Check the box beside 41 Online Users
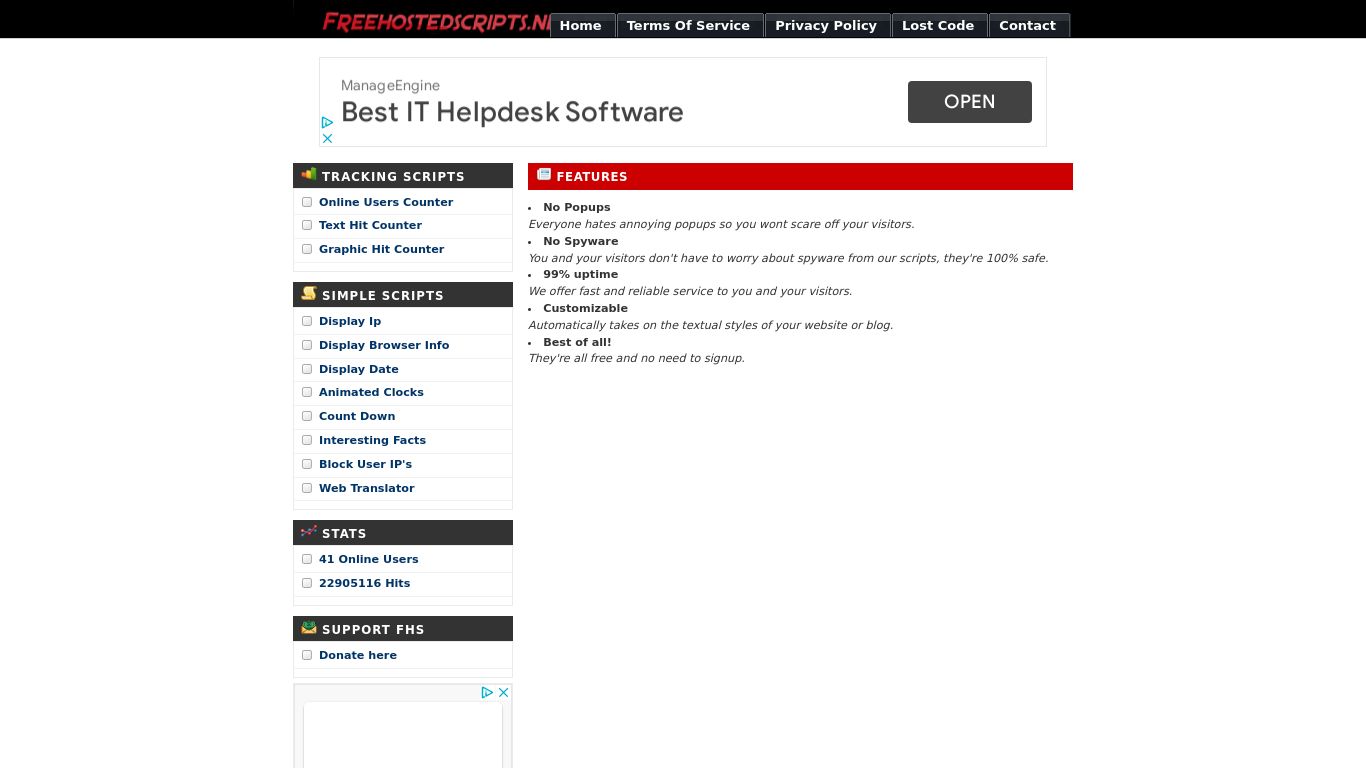The width and height of the screenshot is (1366, 768). [x=307, y=559]
